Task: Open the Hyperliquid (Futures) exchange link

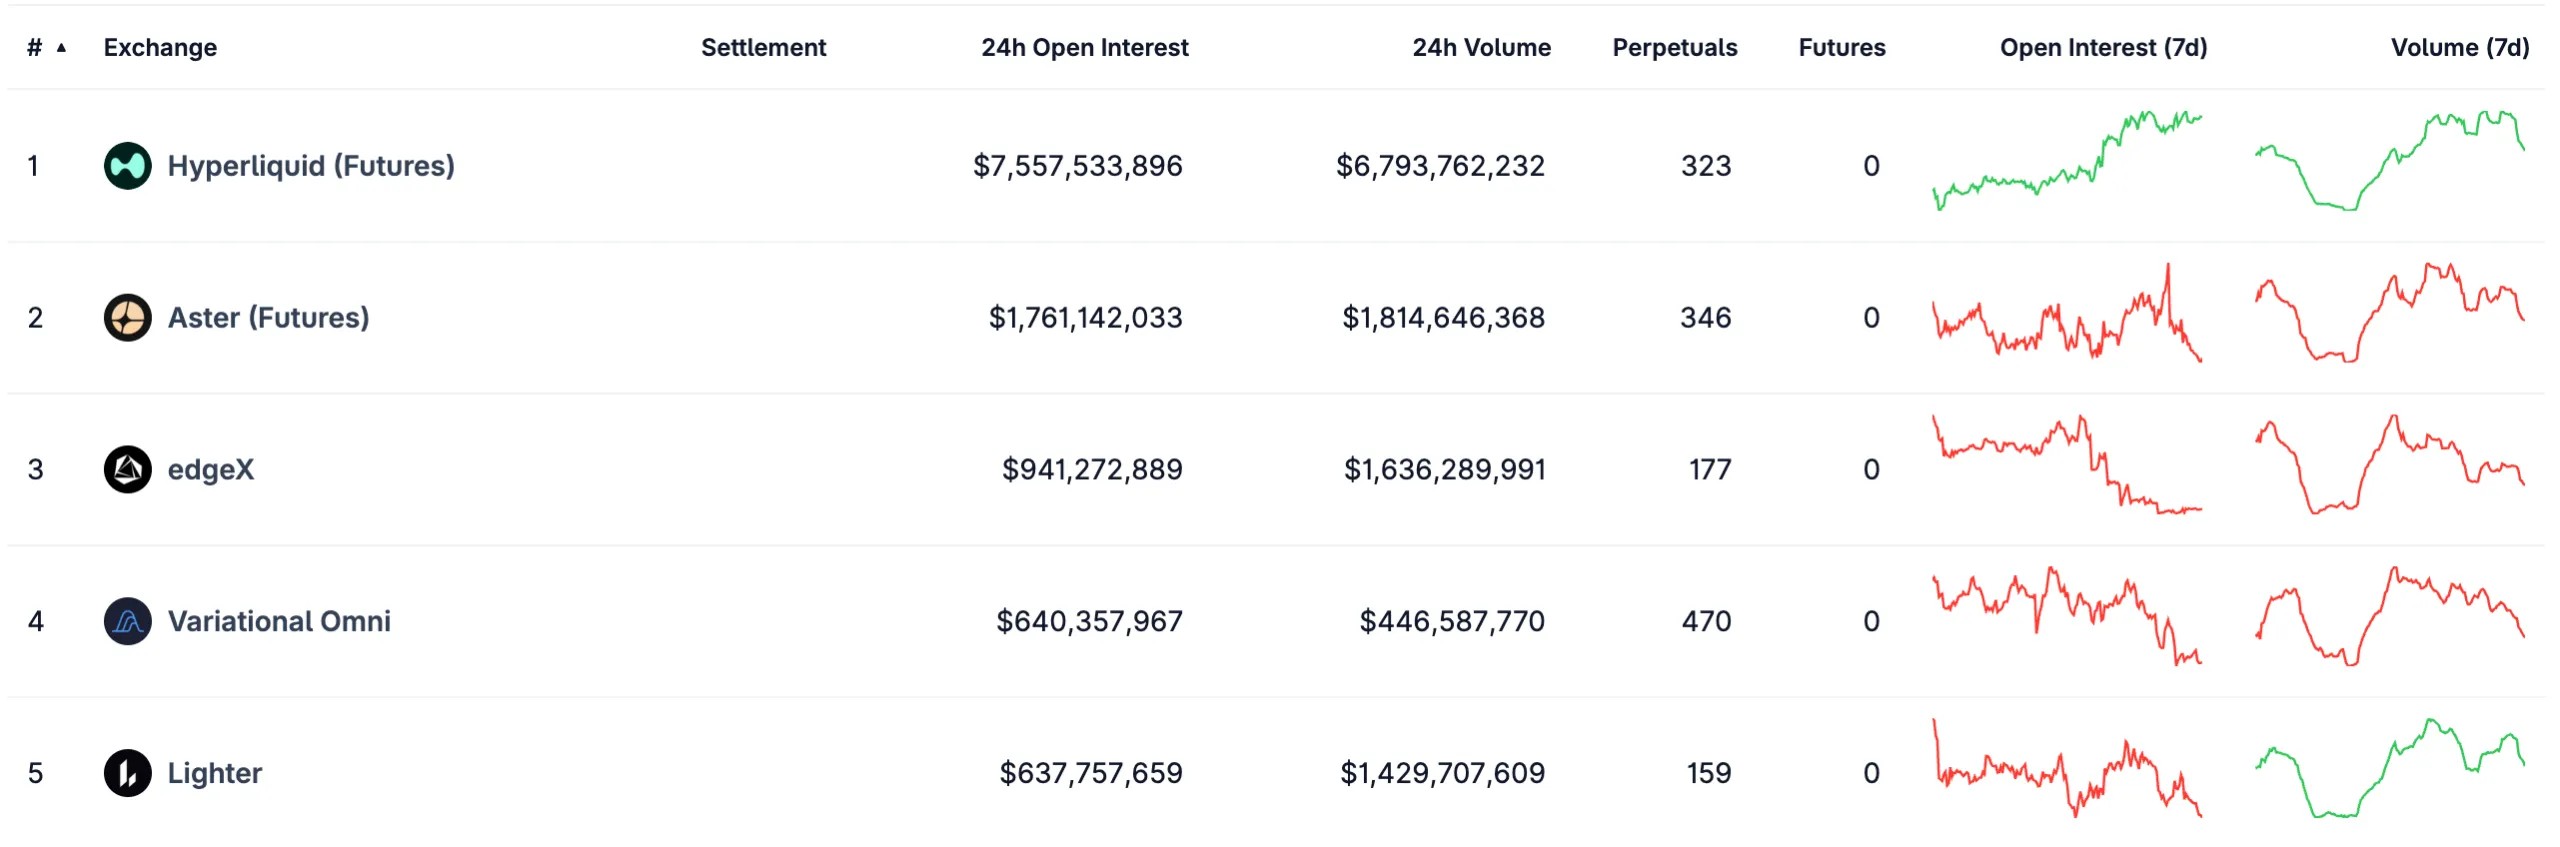Action: pyautogui.click(x=310, y=166)
